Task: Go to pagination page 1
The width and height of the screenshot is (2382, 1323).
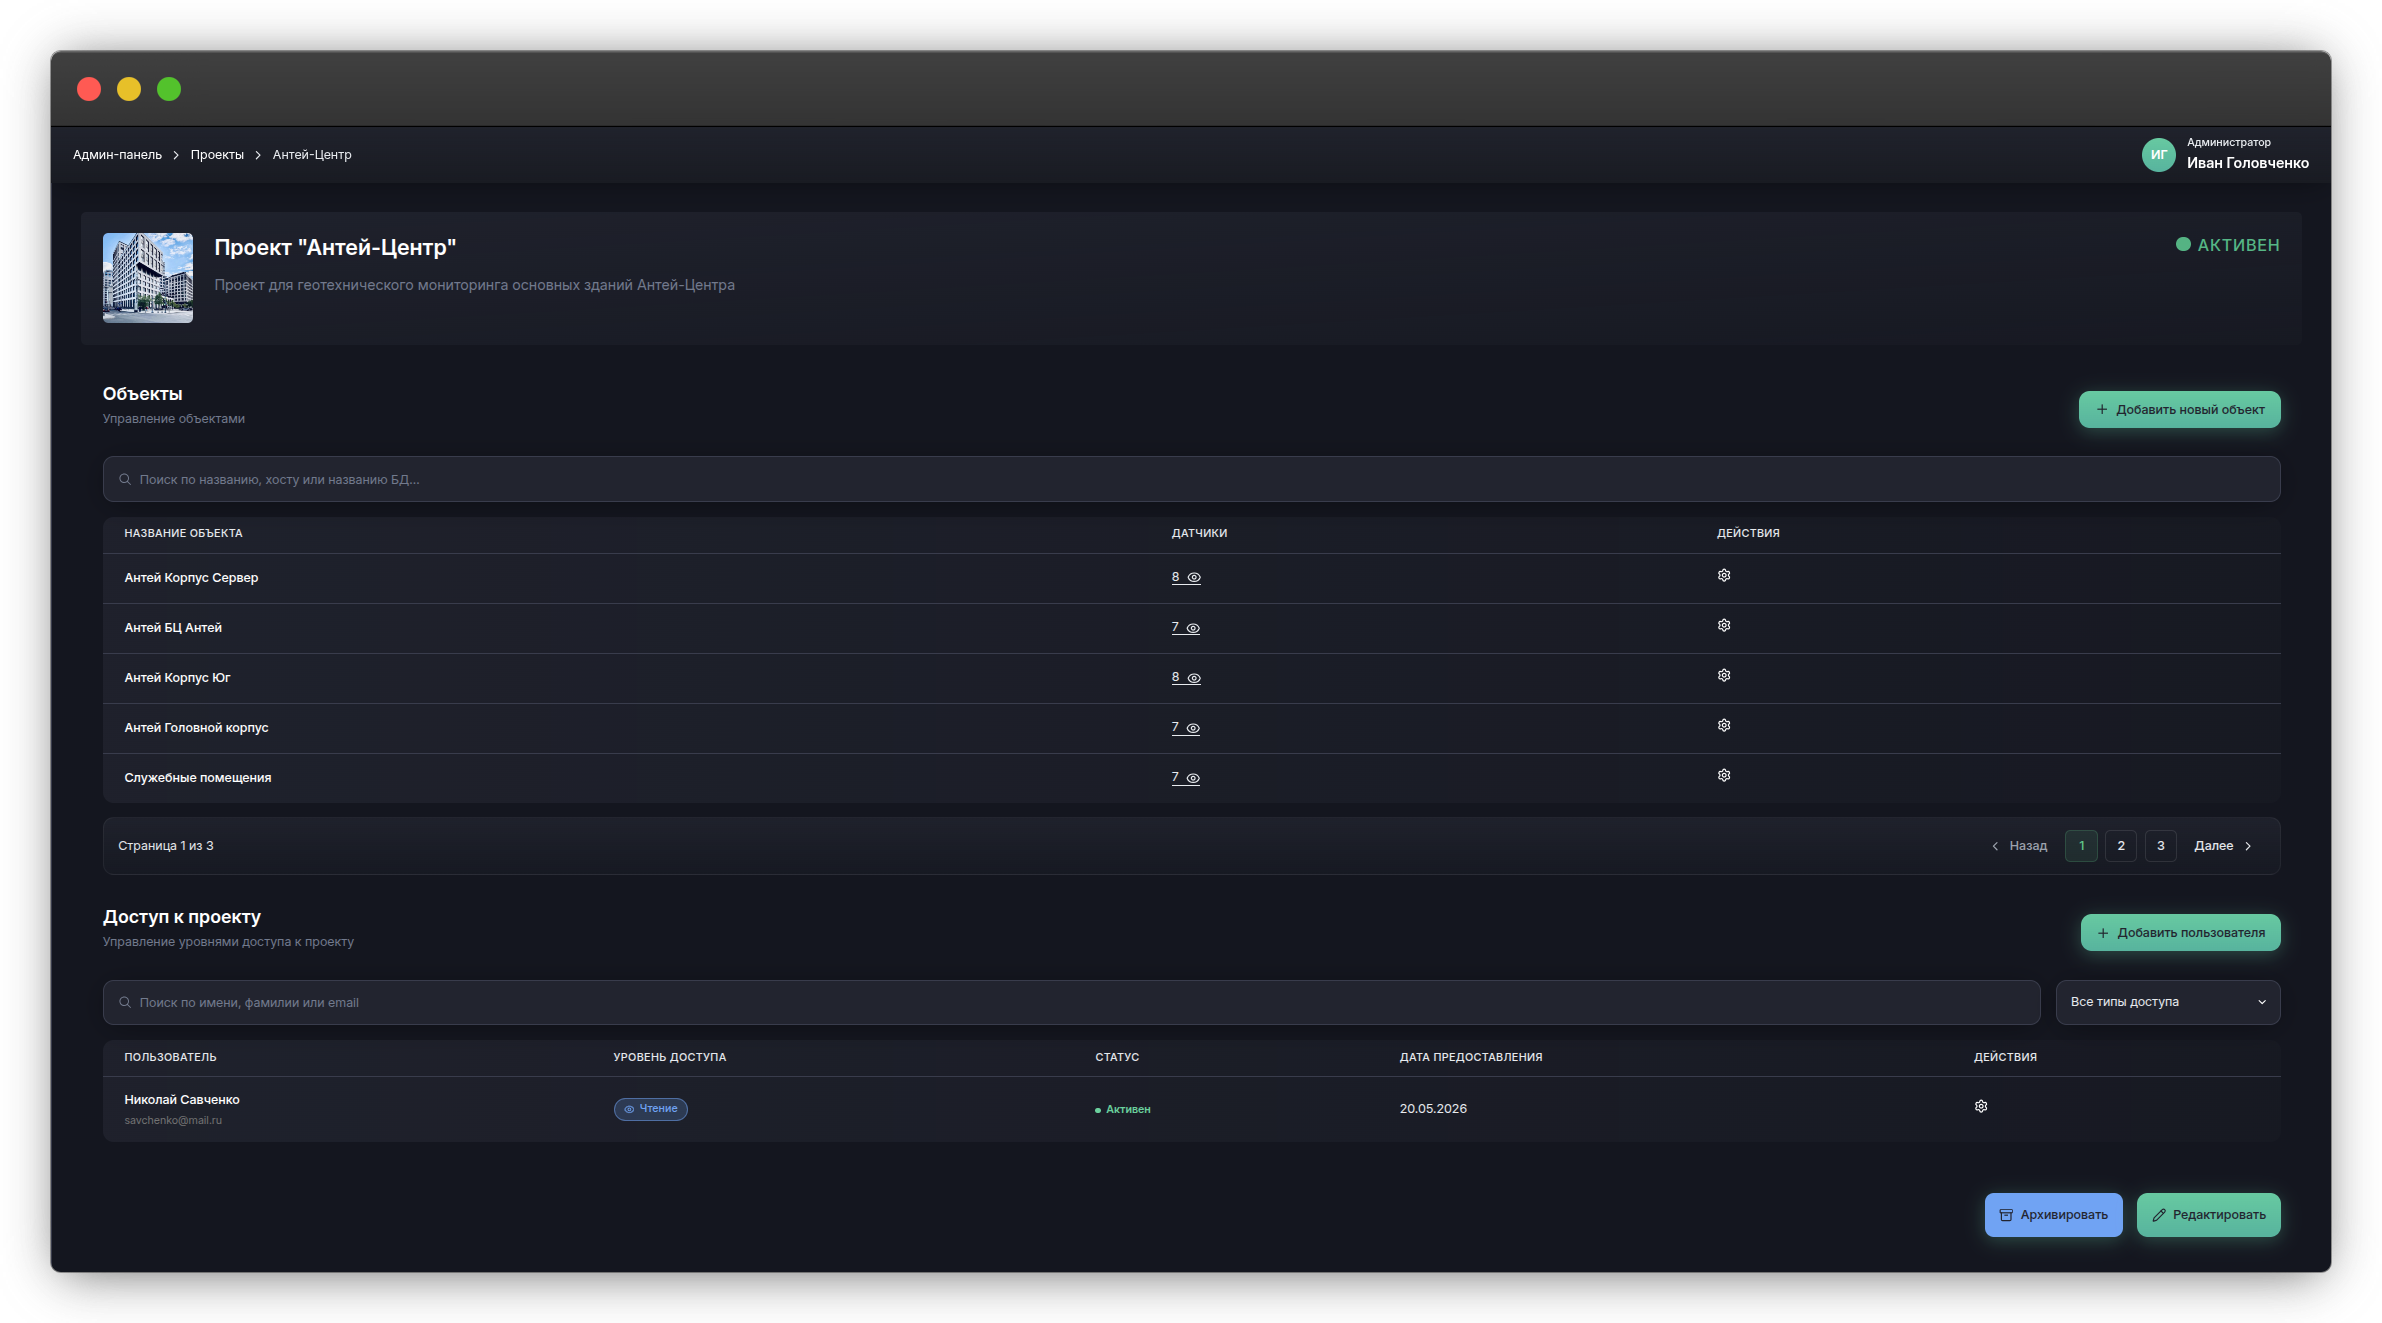Action: click(2081, 846)
